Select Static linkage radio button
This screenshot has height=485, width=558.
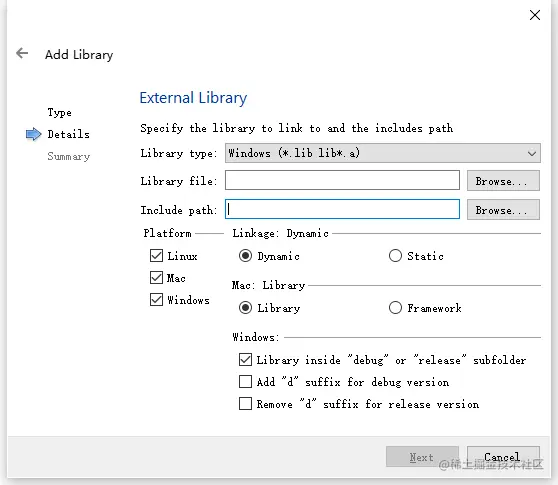(395, 255)
